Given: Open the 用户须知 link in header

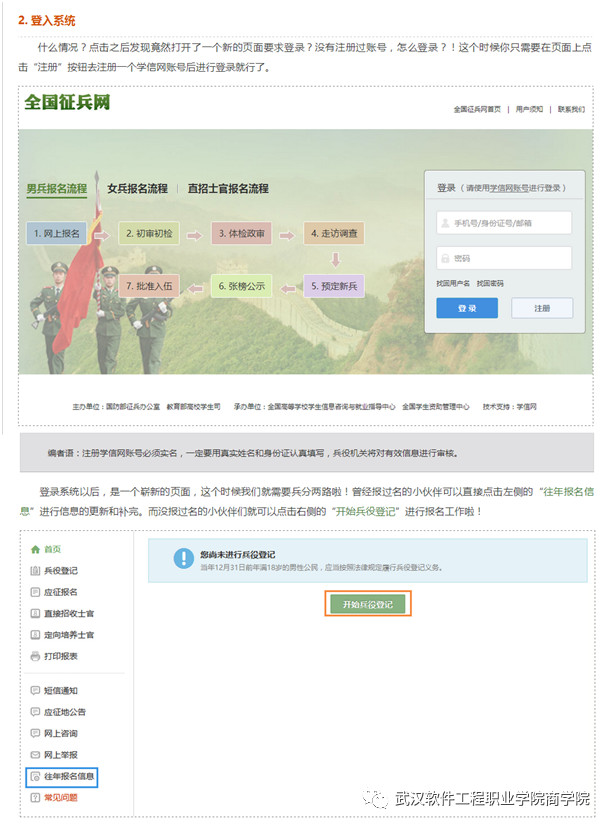Looking at the screenshot, I should 529,109.
